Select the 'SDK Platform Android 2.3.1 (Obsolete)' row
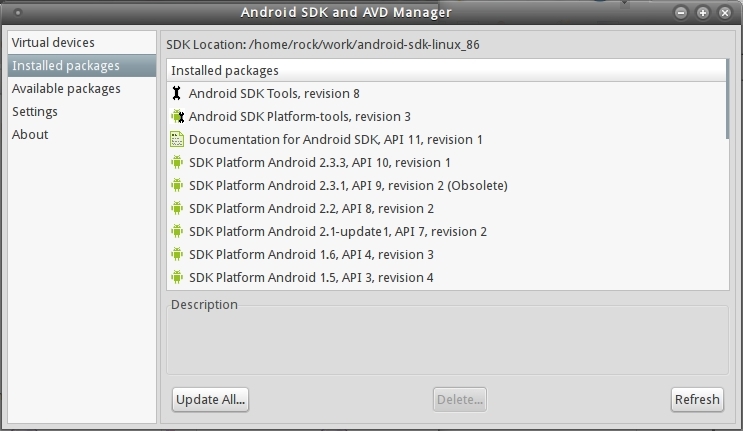The width and height of the screenshot is (743, 431). click(x=446, y=185)
